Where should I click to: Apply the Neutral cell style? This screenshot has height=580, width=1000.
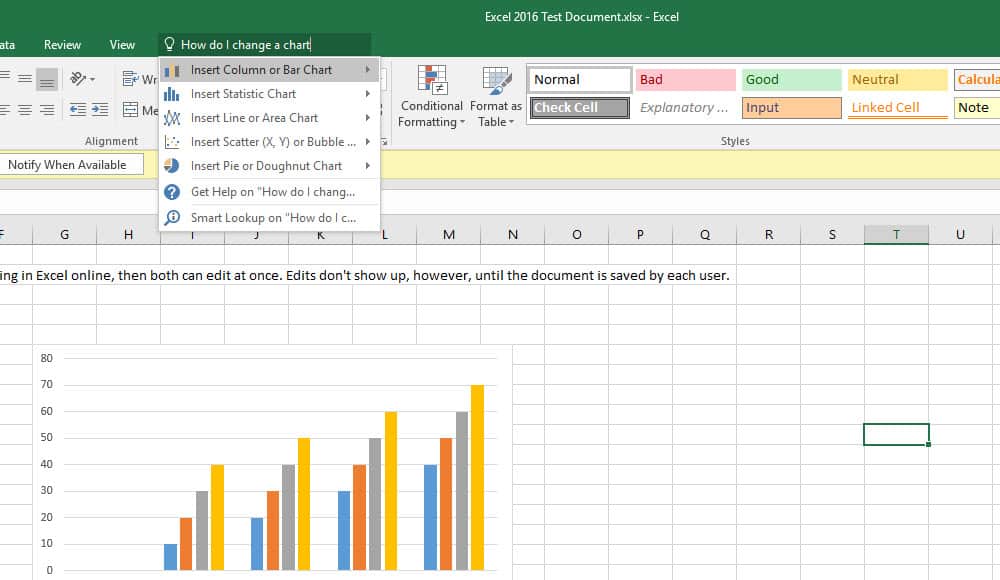click(897, 80)
